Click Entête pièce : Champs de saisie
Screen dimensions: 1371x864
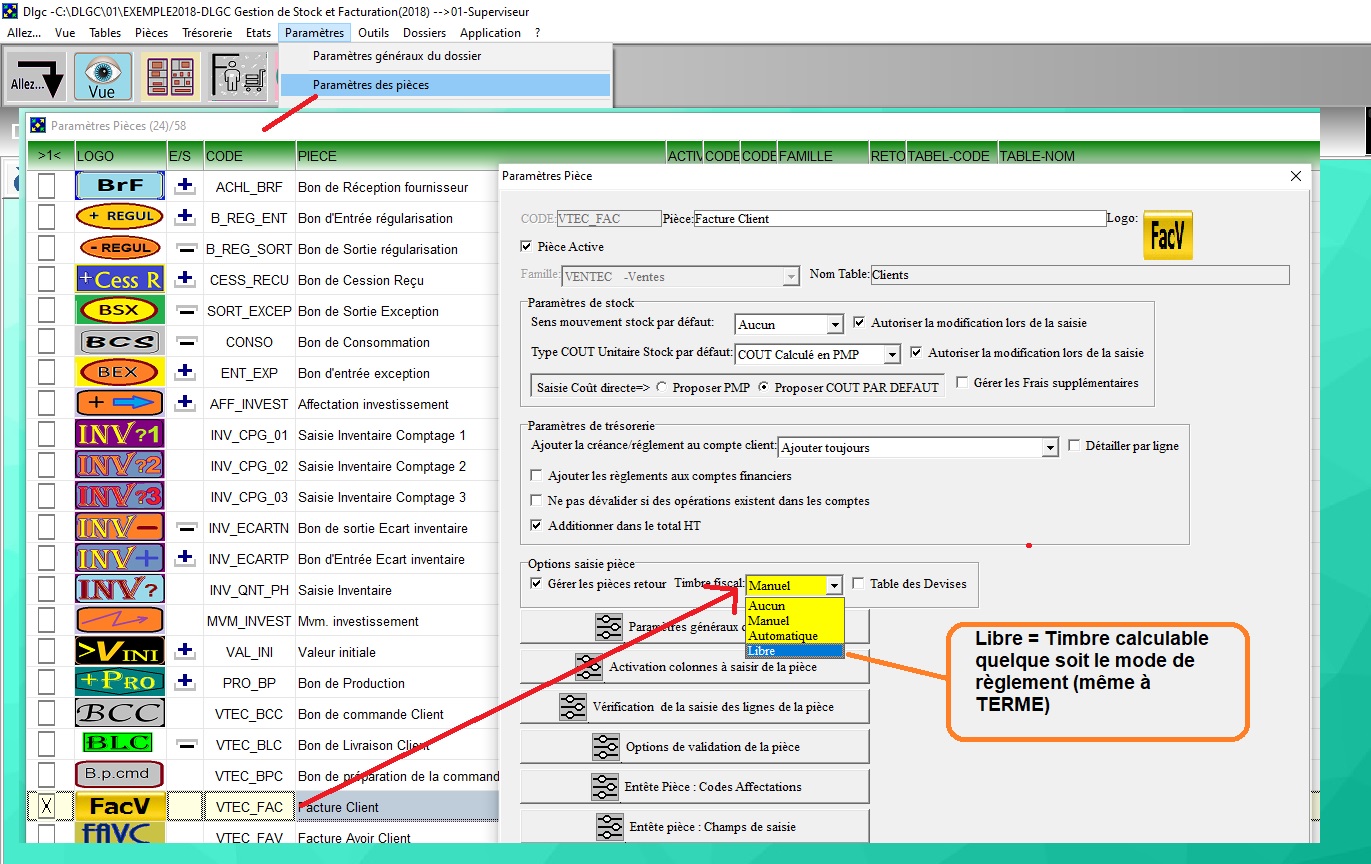click(695, 827)
